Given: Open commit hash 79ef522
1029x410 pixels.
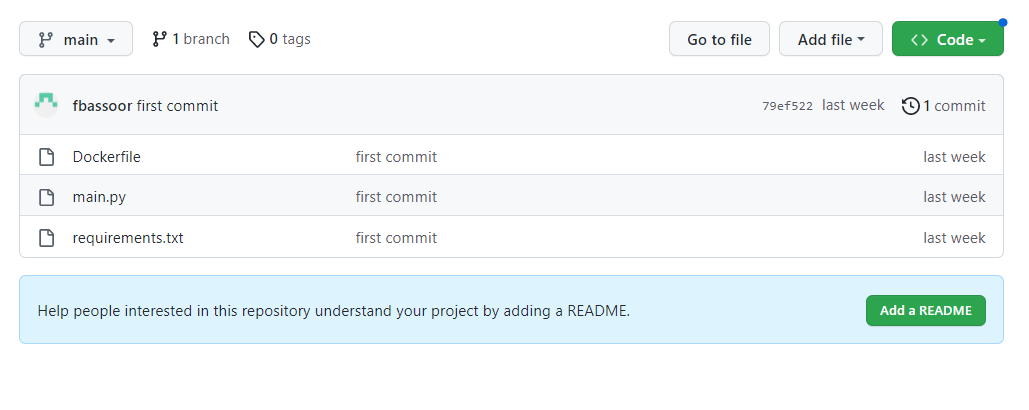Looking at the screenshot, I should (x=787, y=106).
